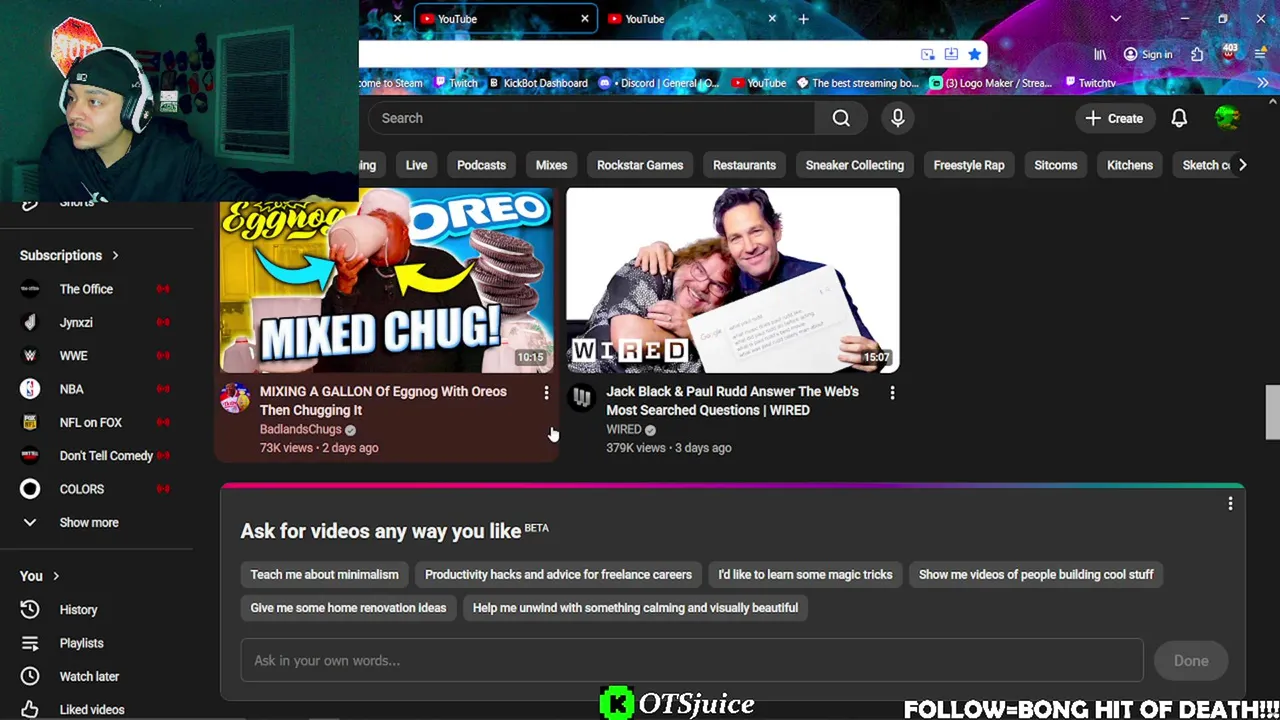Viewport: 1280px width, 720px height.
Task: Close the second YouTube tab
Action: coord(772,18)
